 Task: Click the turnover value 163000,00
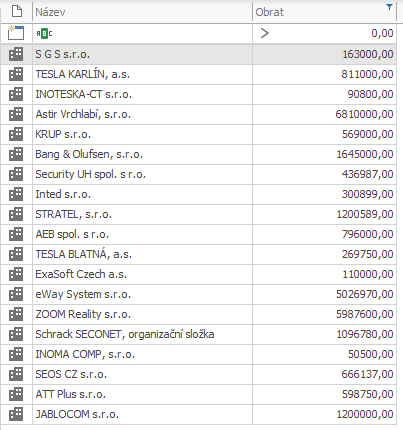[368, 54]
